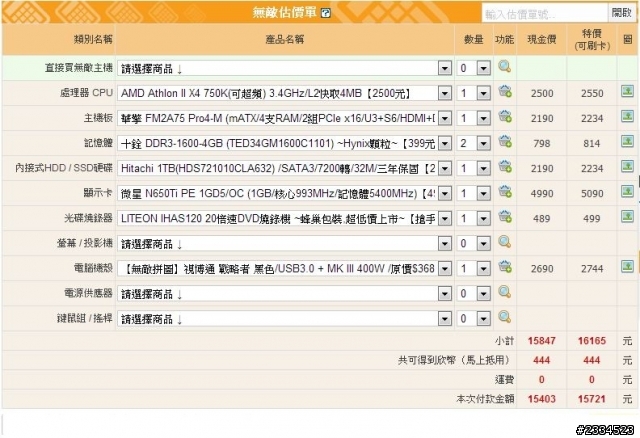View the product image icon for 電腦機殼
Screen dimensions: 640x438
tap(627, 267)
